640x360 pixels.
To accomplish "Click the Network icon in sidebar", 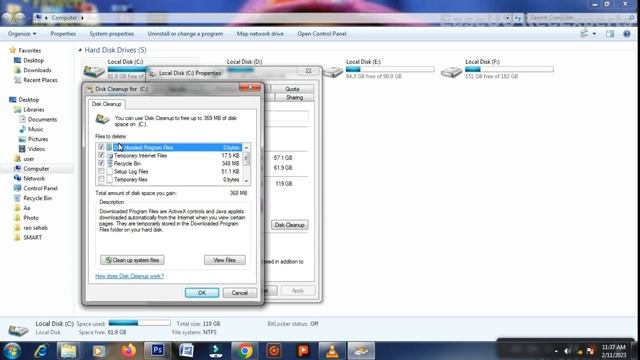I will (17, 178).
